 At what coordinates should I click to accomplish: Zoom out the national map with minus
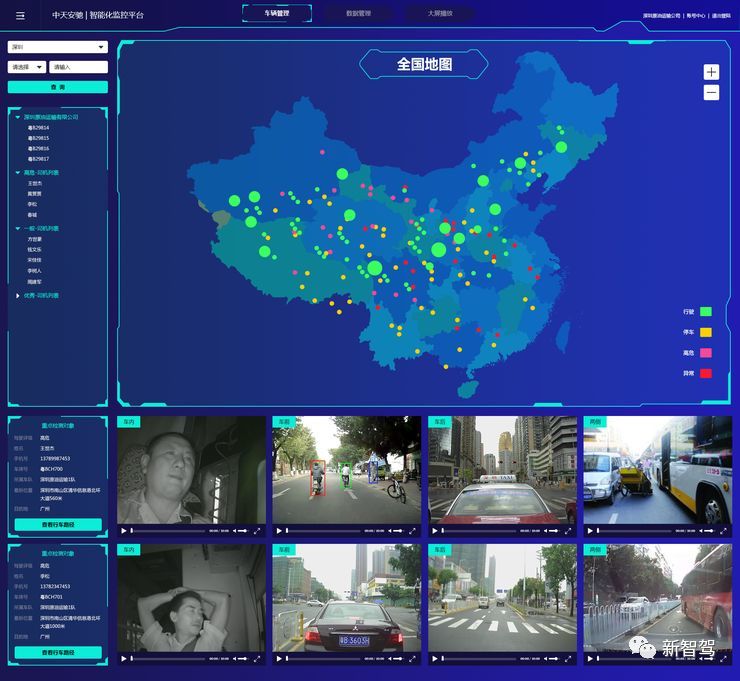pos(711,92)
